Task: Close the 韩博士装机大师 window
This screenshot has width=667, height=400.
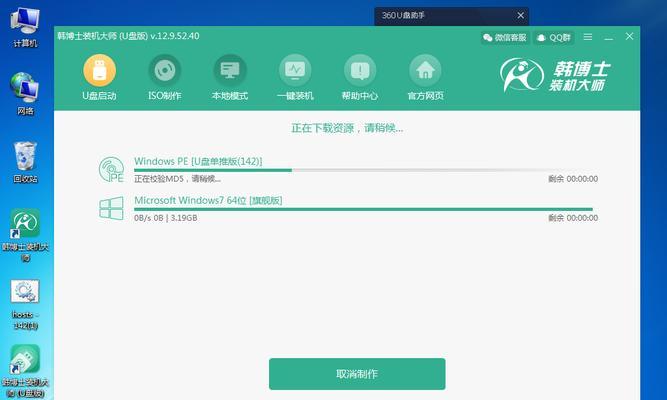Action: pyautogui.click(x=630, y=37)
